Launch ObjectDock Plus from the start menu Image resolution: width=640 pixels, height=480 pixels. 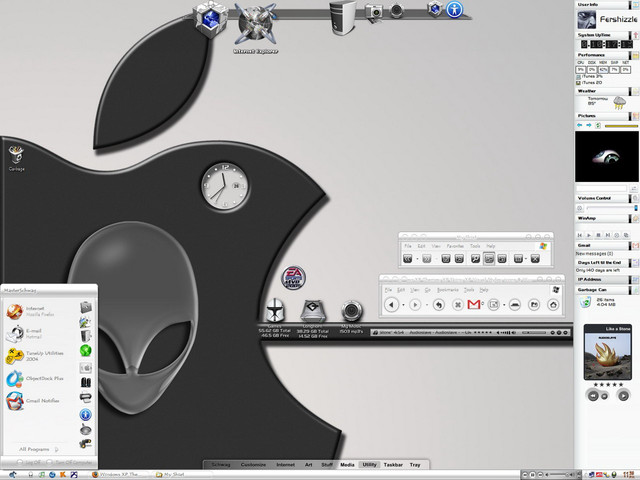[x=35, y=379]
